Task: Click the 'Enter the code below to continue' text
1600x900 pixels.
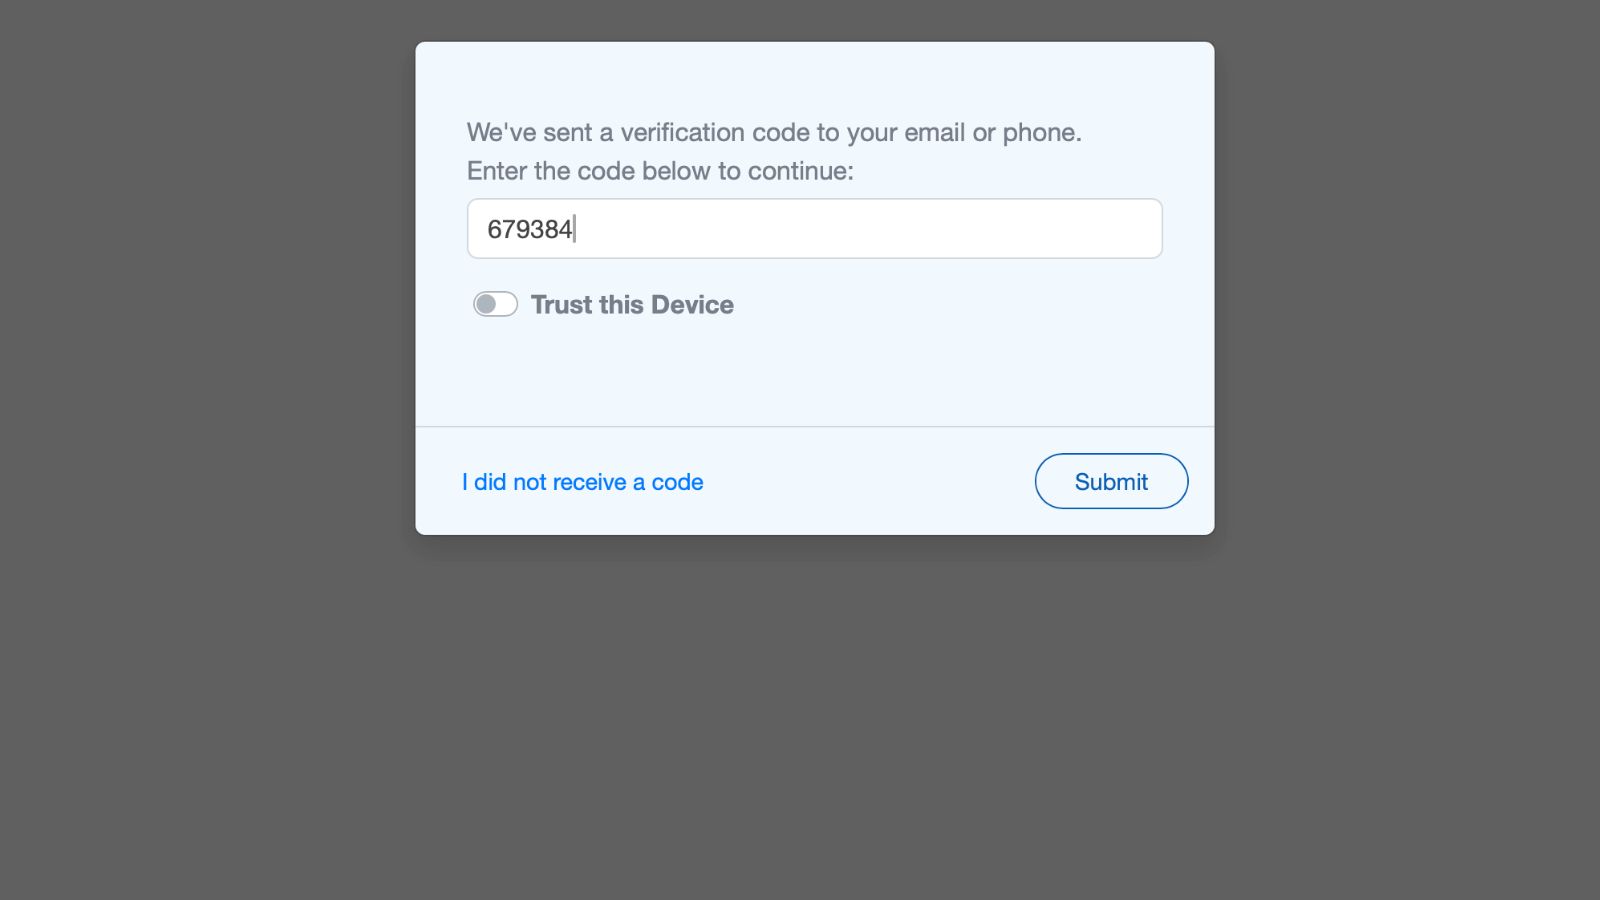Action: point(660,171)
